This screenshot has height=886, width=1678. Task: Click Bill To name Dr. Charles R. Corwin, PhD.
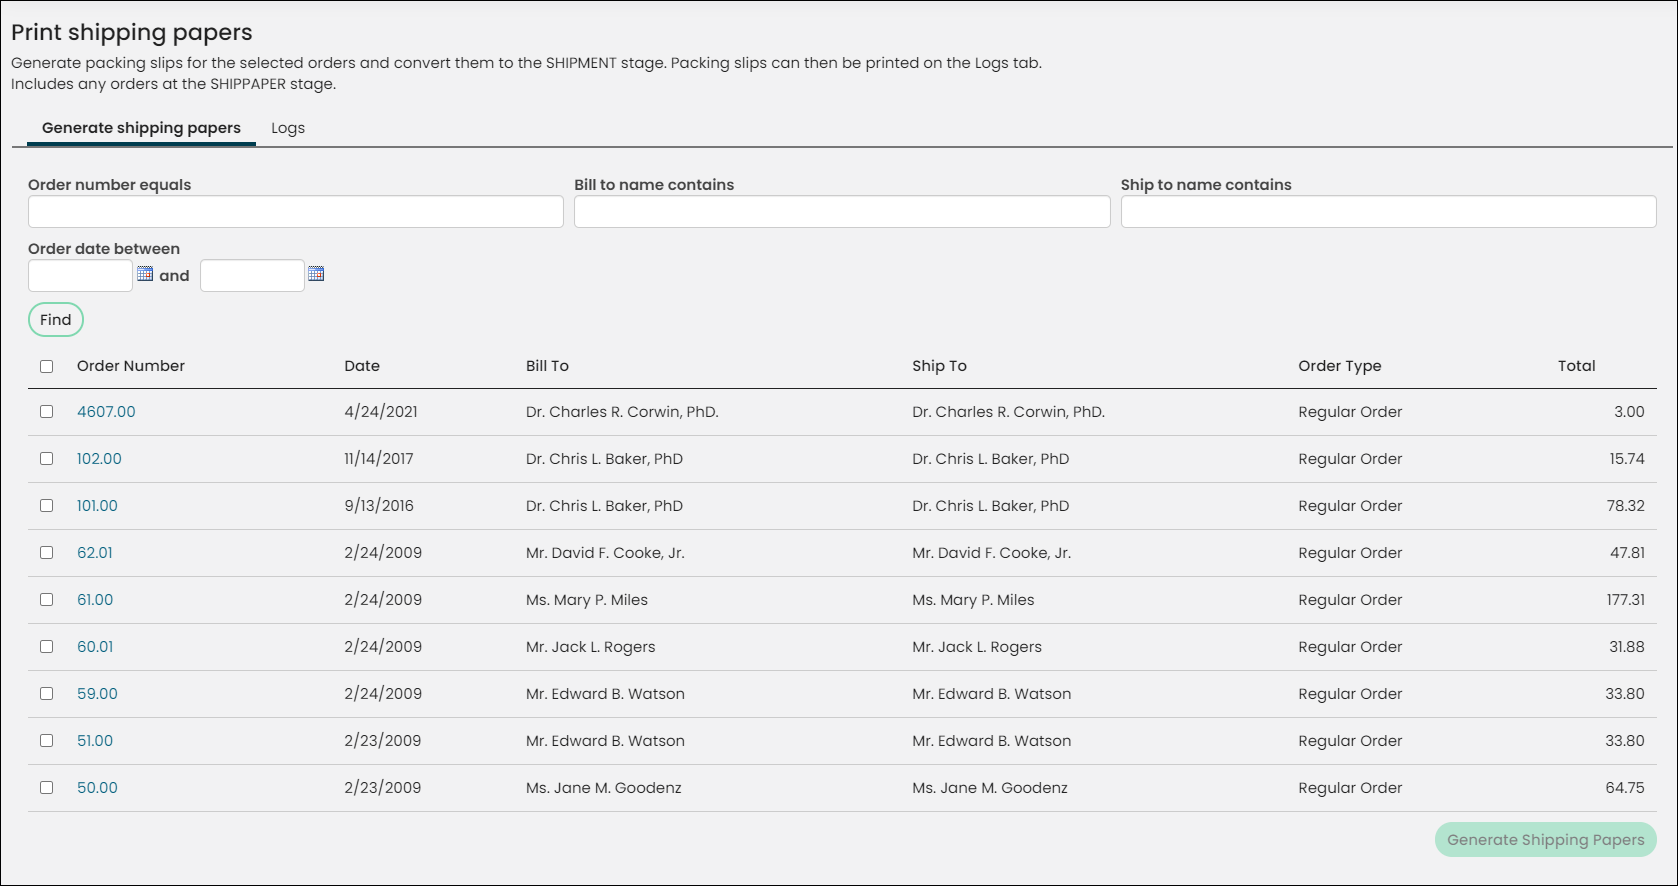(x=622, y=412)
